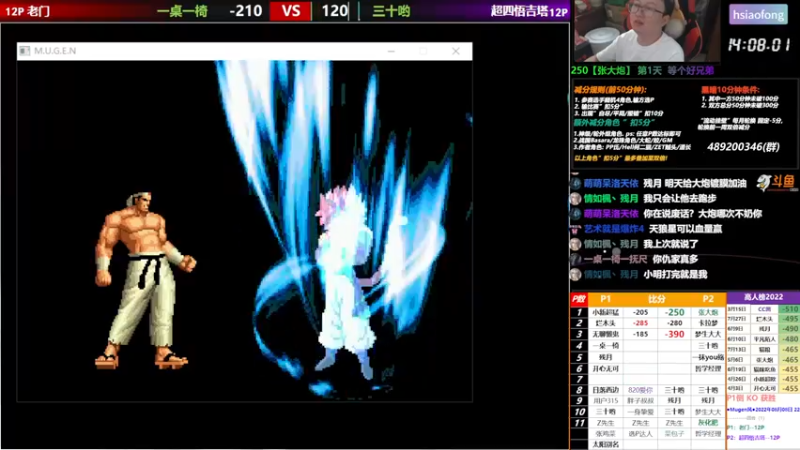Screen dimensions: 800x450
Task: Click the M.U.G.E.N window app icon
Action: coord(24,51)
